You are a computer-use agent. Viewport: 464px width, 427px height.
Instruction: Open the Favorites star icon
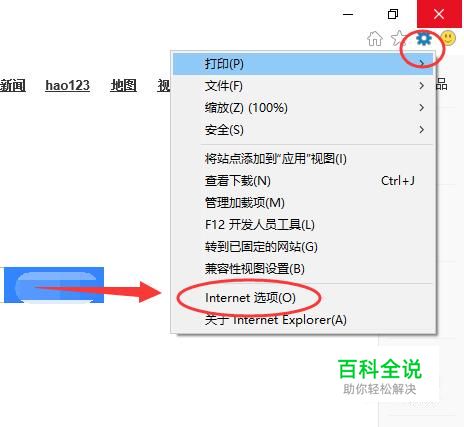tap(398, 39)
